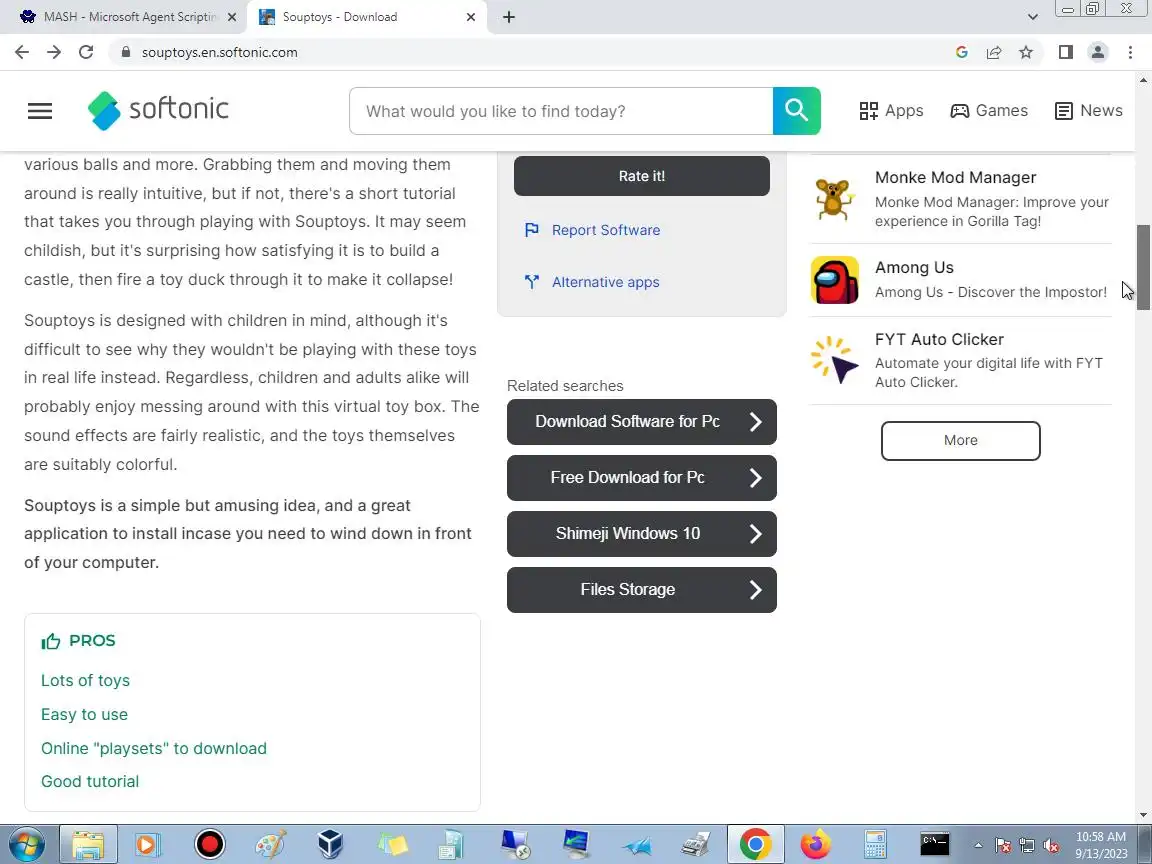Open the Apps section
This screenshot has width=1152, height=864.
coord(891,111)
